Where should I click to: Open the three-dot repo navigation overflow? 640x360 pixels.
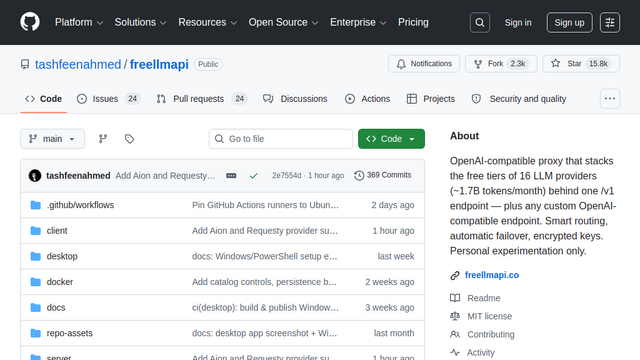click(610, 99)
